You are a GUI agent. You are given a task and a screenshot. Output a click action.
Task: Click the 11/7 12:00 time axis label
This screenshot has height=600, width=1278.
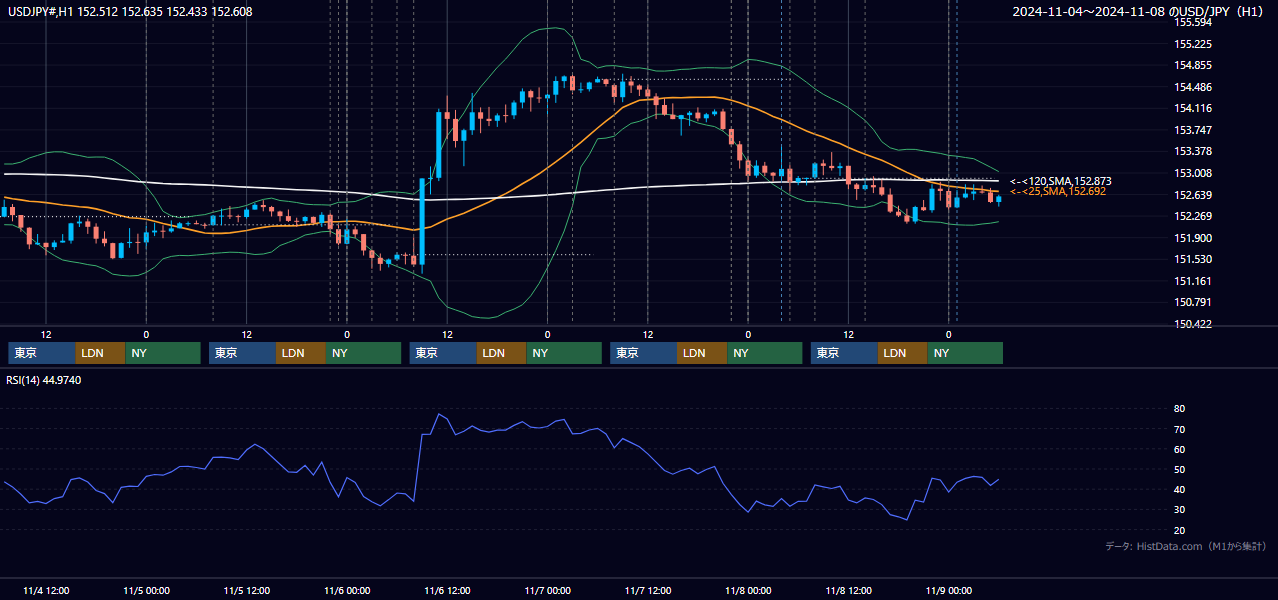pyautogui.click(x=648, y=590)
